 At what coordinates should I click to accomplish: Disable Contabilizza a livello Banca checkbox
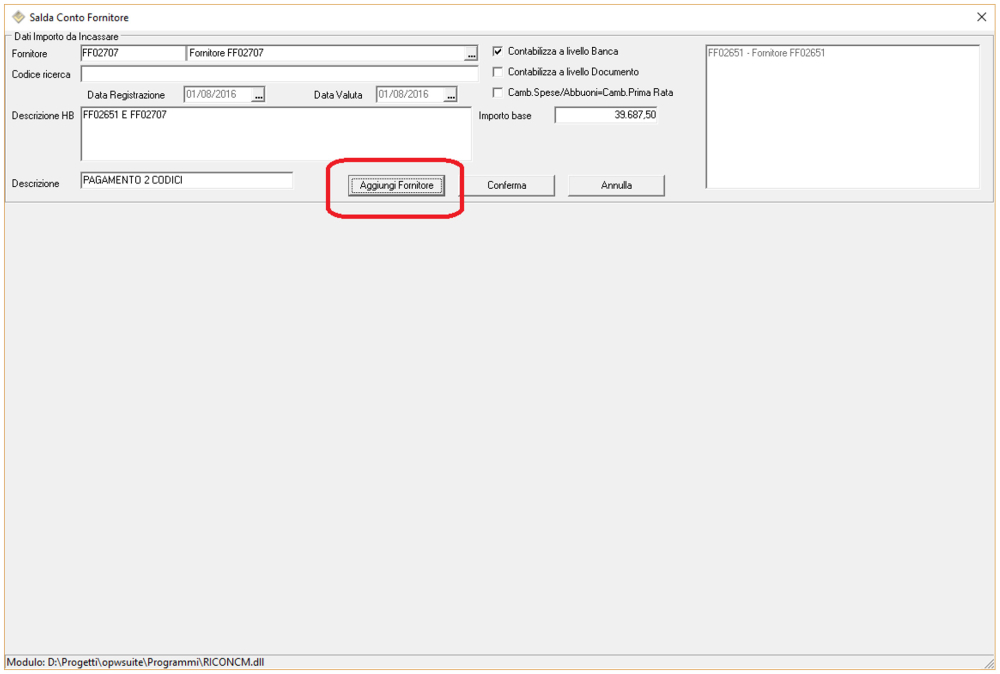click(x=498, y=51)
